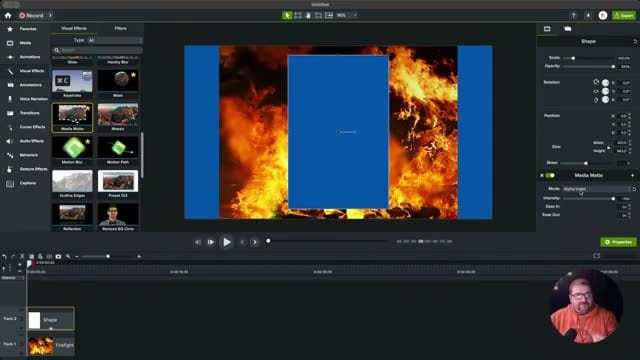Switch to the Filters tab

pyautogui.click(x=120, y=29)
